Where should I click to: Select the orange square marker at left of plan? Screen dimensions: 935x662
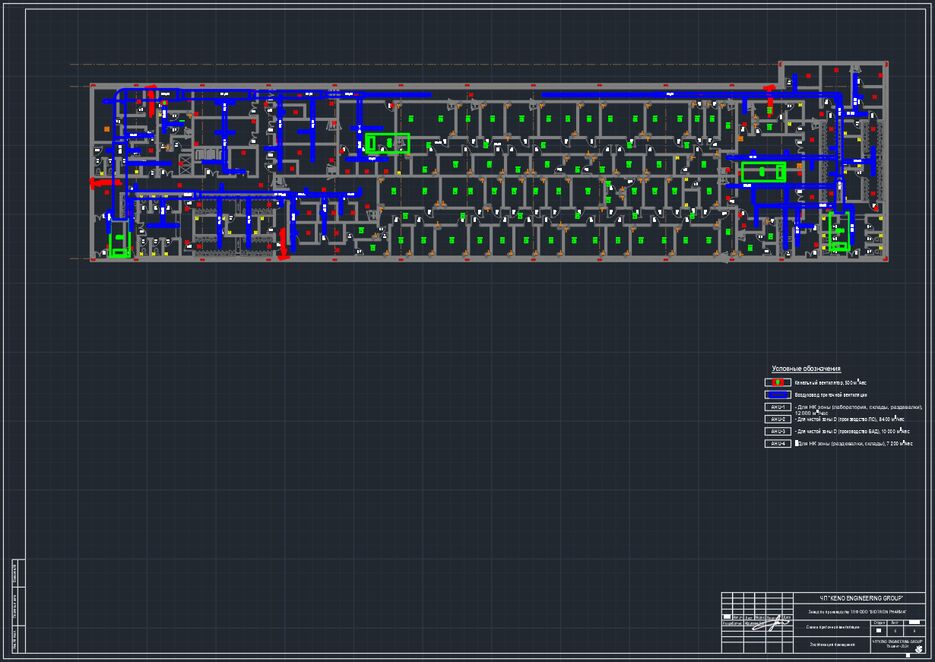[x=106, y=129]
